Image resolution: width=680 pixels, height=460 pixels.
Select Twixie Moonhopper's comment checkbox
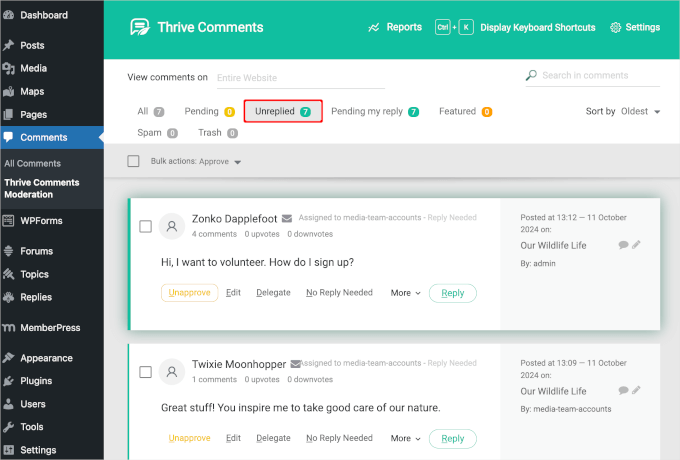tap(145, 372)
